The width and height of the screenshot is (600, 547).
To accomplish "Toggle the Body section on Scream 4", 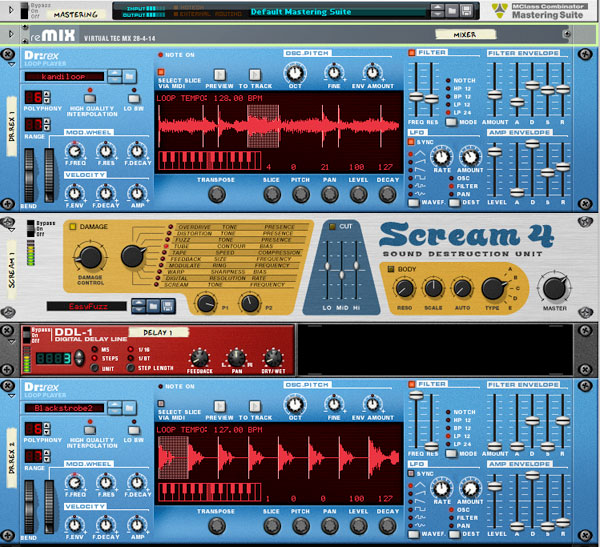I will (391, 269).
